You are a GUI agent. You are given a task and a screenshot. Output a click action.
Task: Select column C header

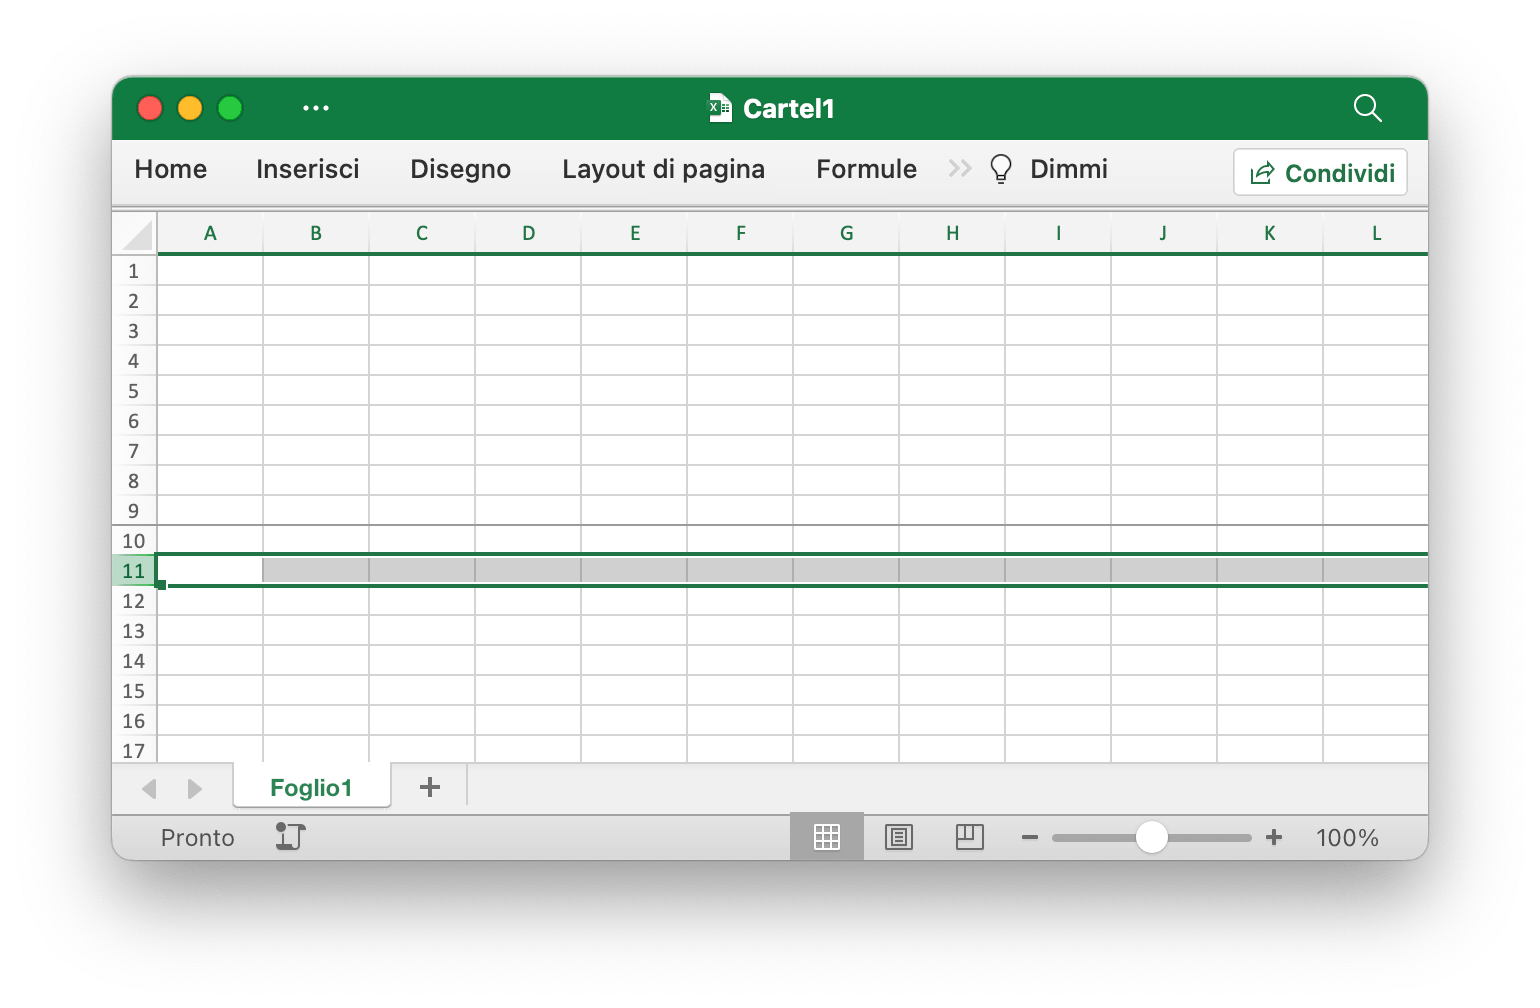coord(422,233)
